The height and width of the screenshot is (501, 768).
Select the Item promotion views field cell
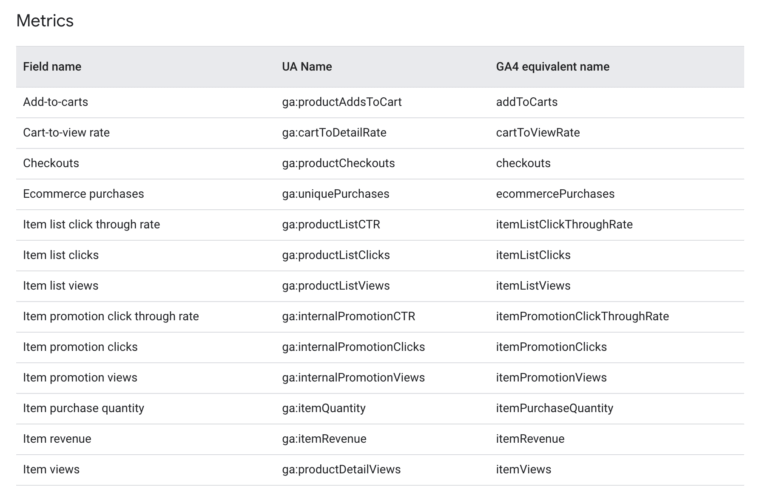click(x=80, y=378)
